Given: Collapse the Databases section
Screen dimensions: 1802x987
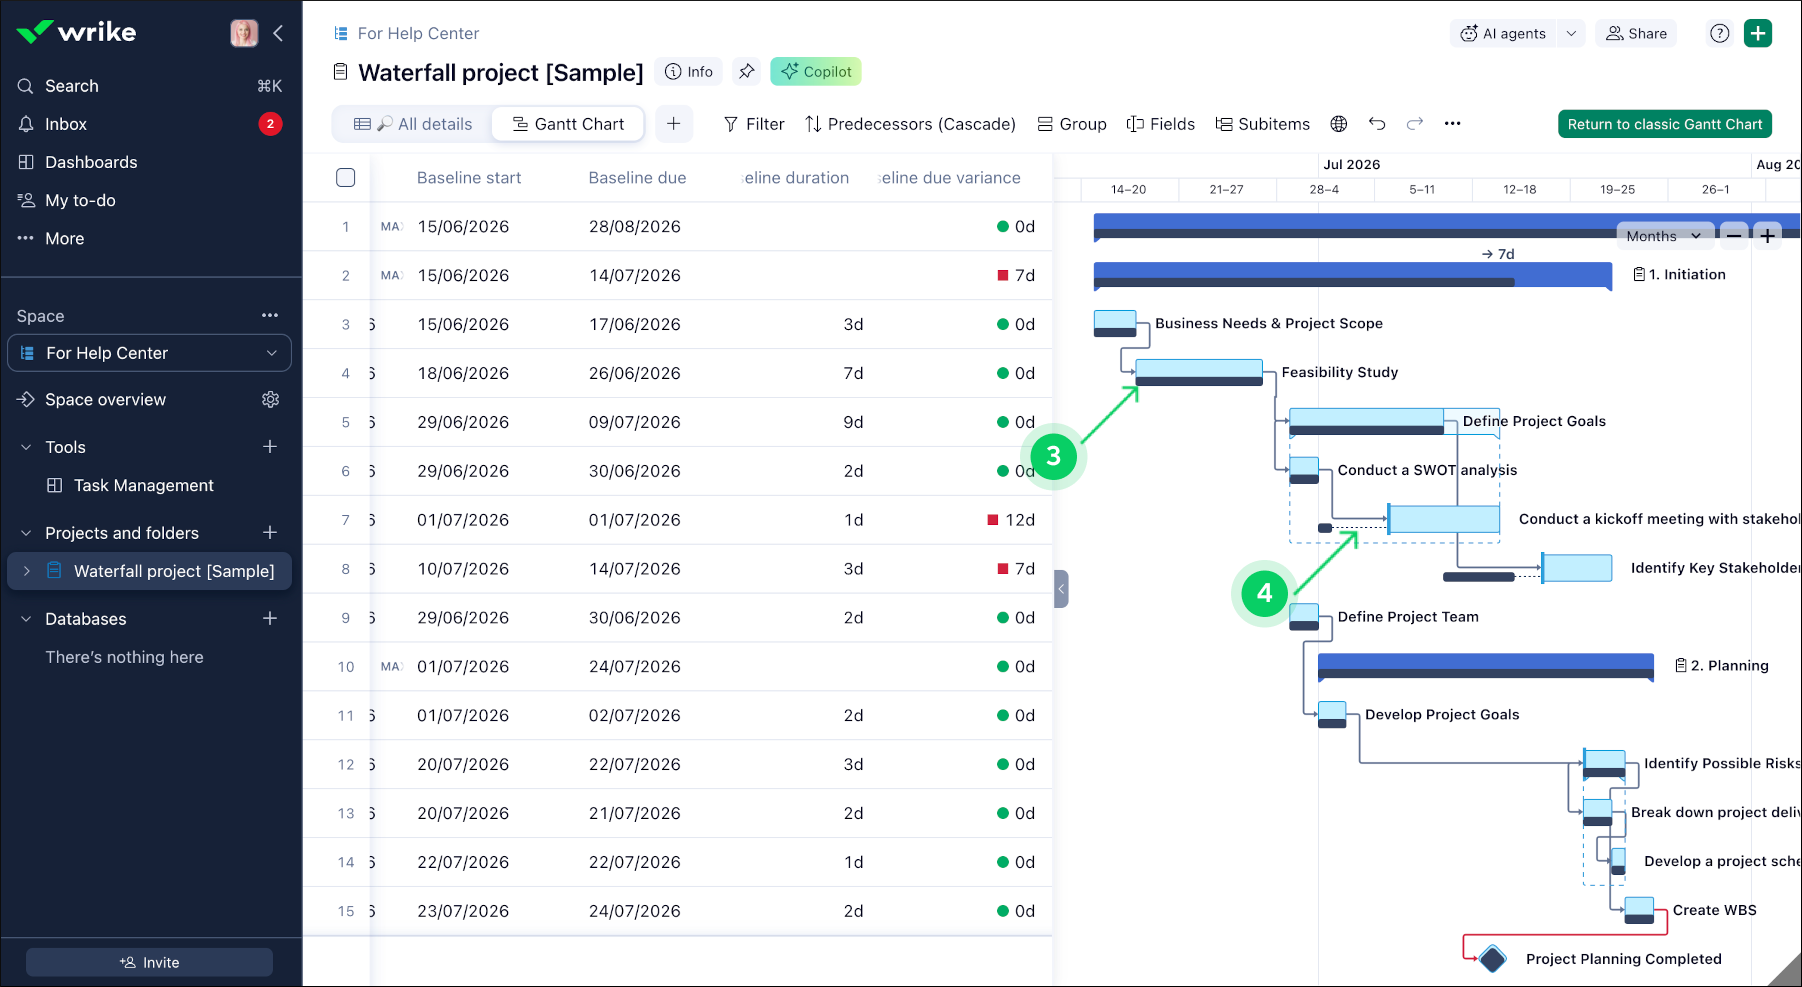Looking at the screenshot, I should (x=26, y=619).
